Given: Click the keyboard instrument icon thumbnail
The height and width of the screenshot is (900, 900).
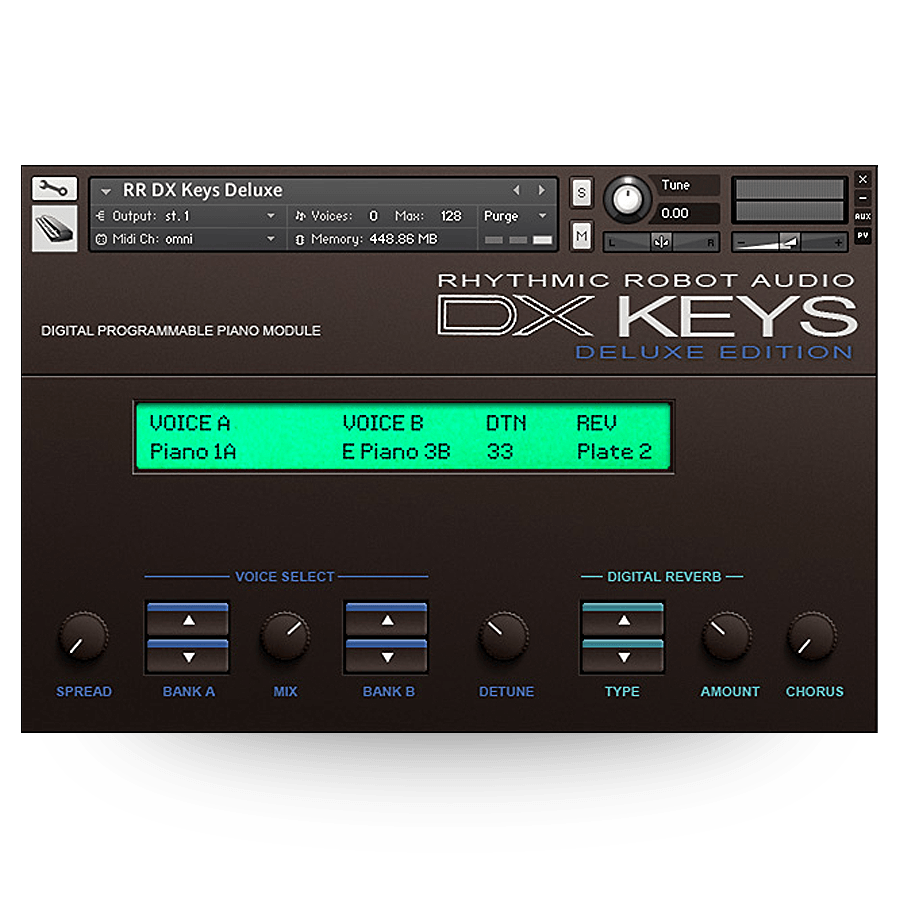Looking at the screenshot, I should pos(55,229).
